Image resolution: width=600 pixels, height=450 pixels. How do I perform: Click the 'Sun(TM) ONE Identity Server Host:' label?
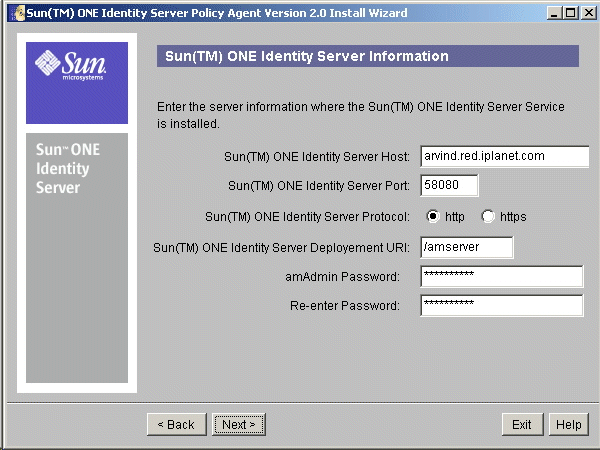317,157
